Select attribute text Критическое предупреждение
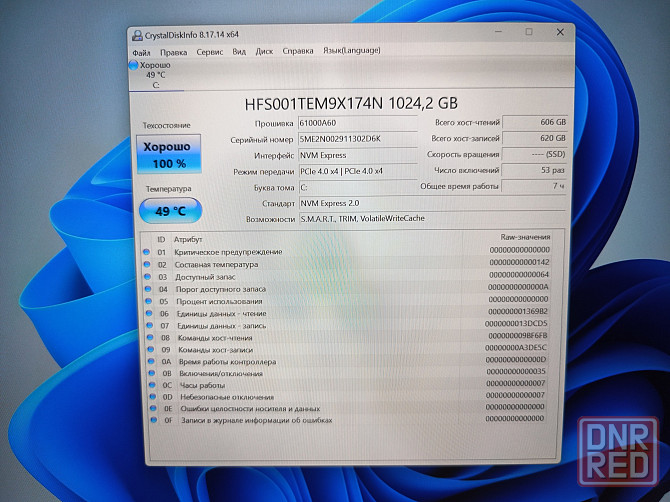Screen dimensions: 670x502 pos(228,252)
